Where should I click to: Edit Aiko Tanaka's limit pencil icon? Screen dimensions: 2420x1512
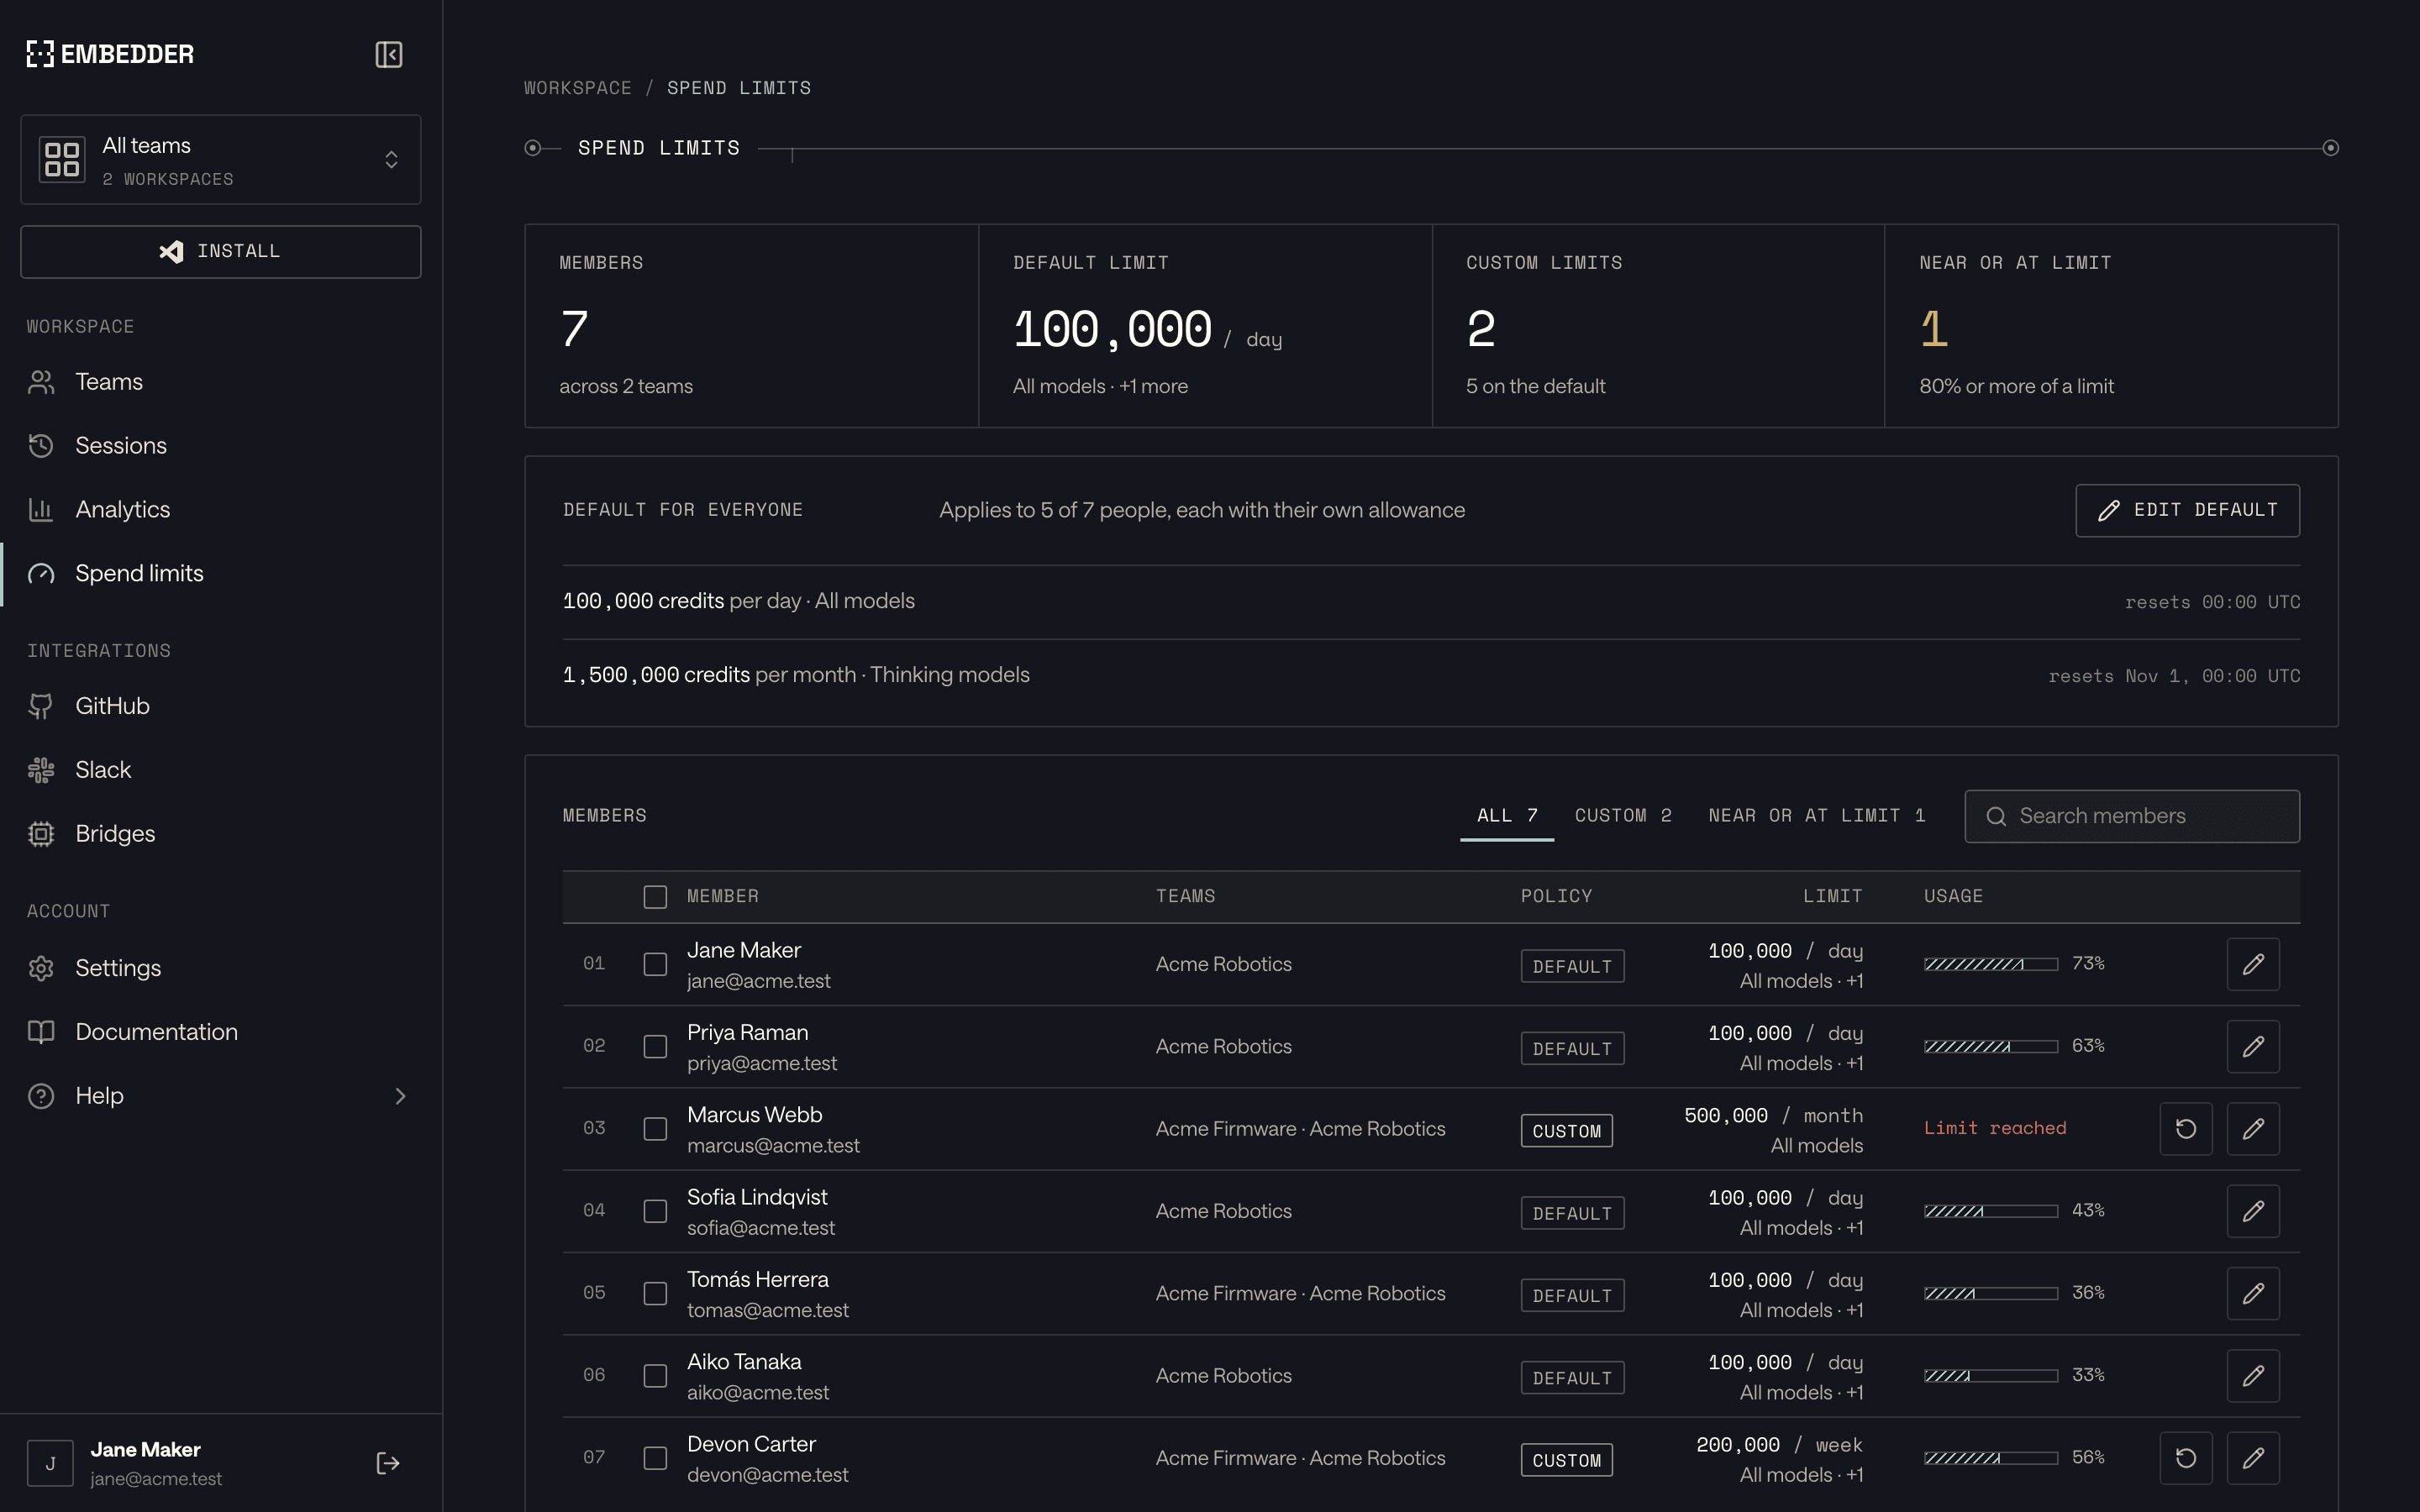(2253, 1375)
